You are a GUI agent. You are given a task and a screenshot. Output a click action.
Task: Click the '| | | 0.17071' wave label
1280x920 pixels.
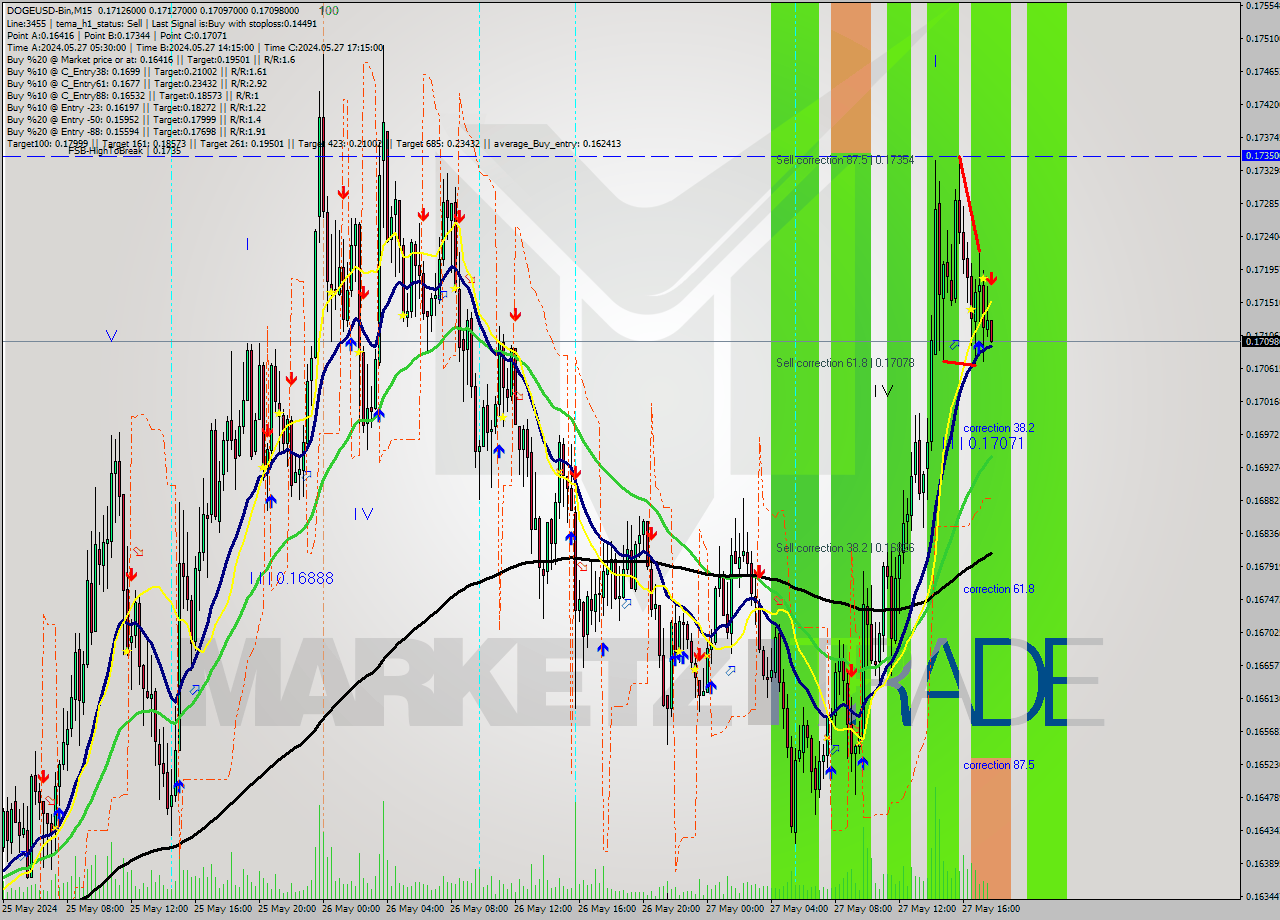click(985, 443)
